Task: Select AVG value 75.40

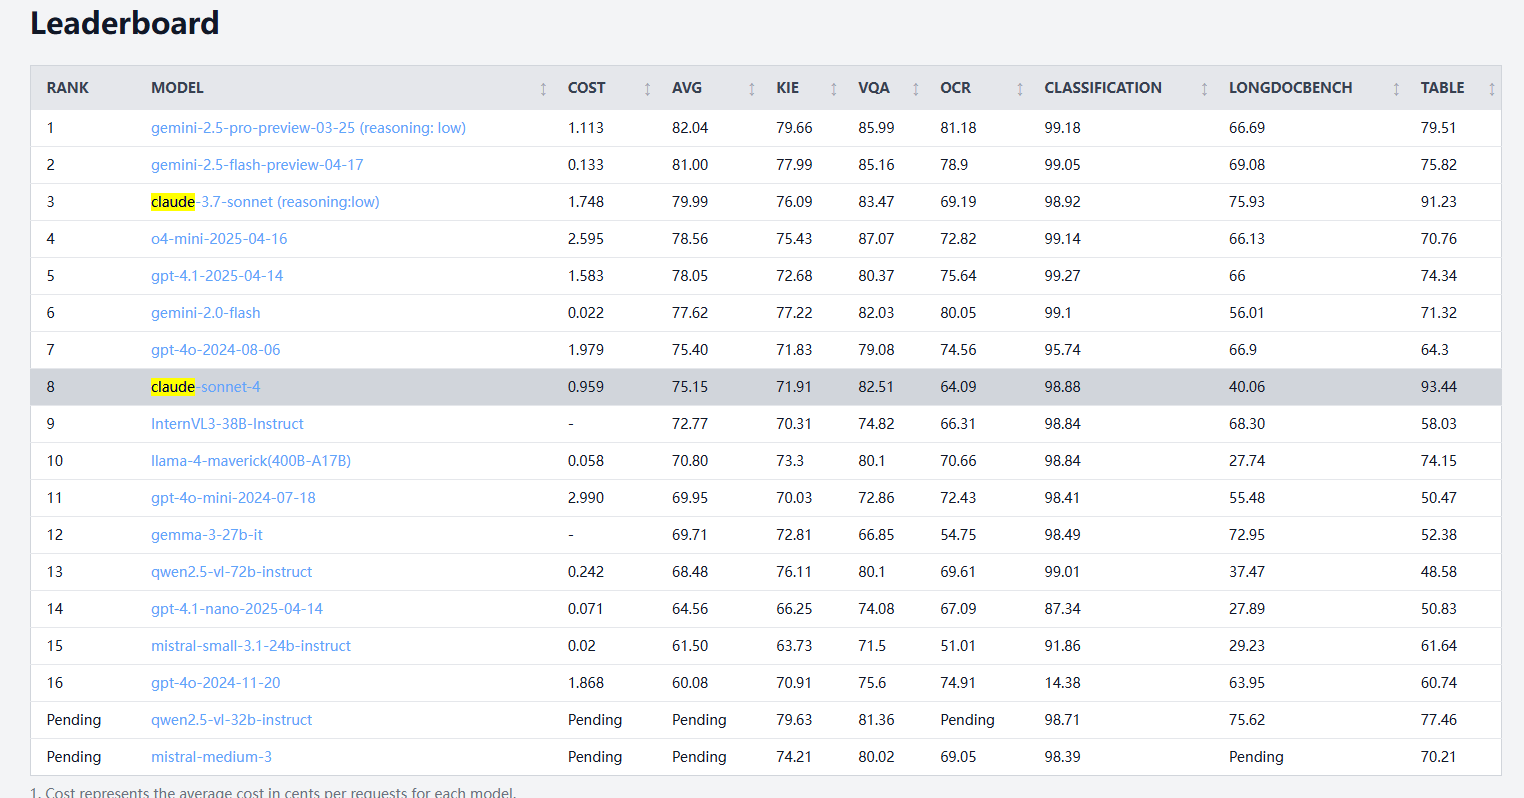Action: (690, 350)
